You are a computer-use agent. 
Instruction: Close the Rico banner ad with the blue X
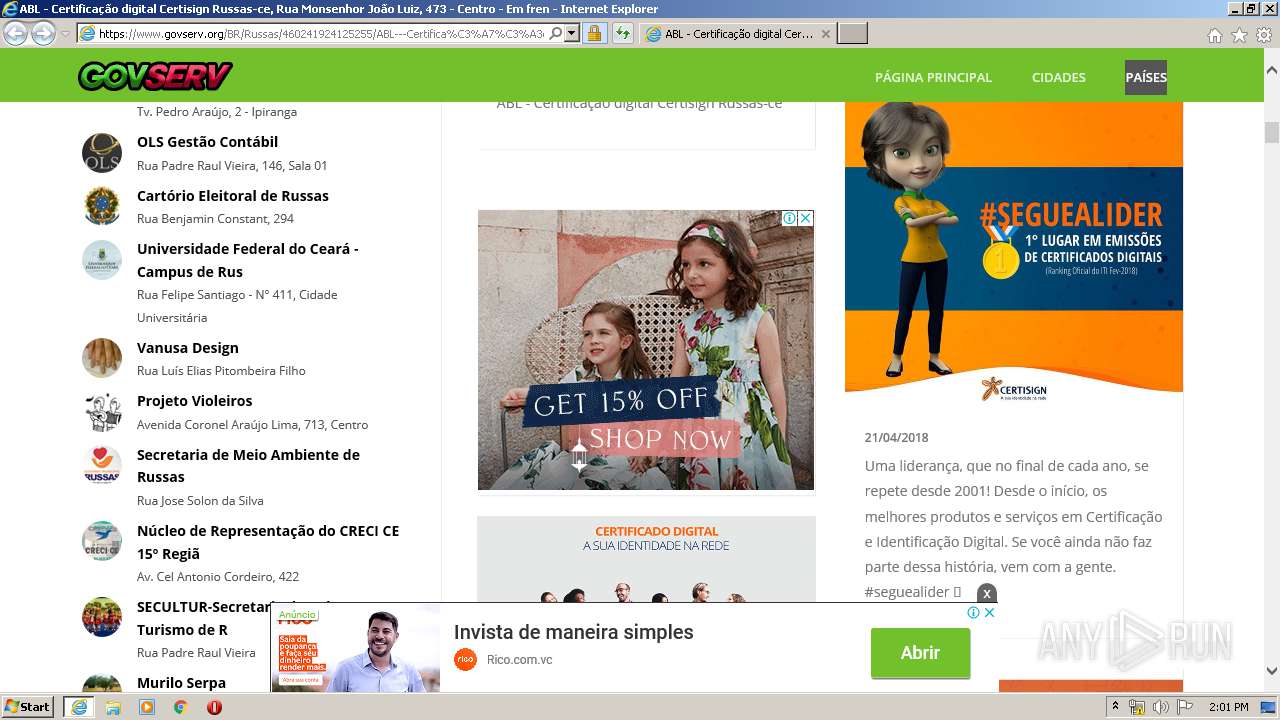click(989, 612)
